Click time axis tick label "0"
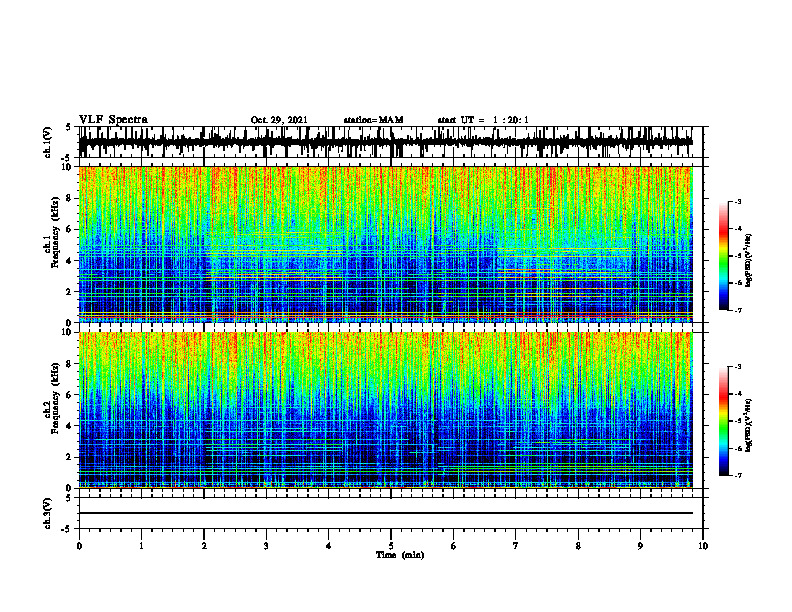Viewport: 792px width, 612px height. tap(79, 546)
